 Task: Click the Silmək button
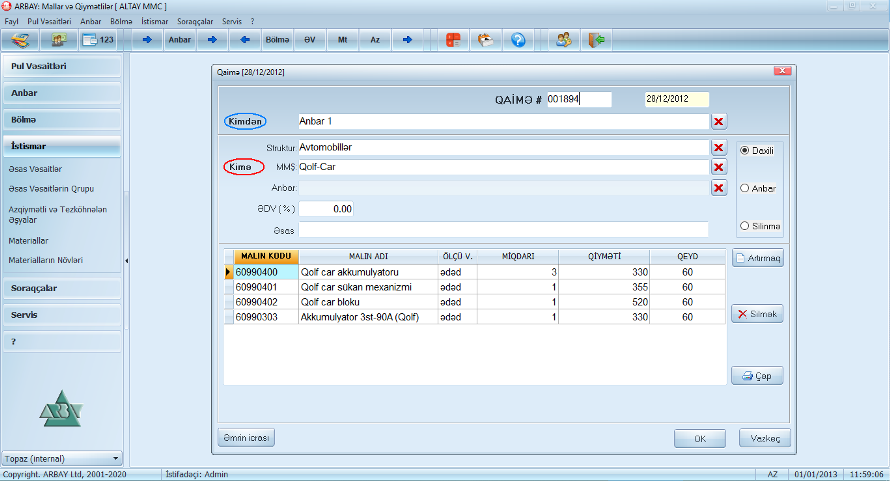[x=757, y=313]
